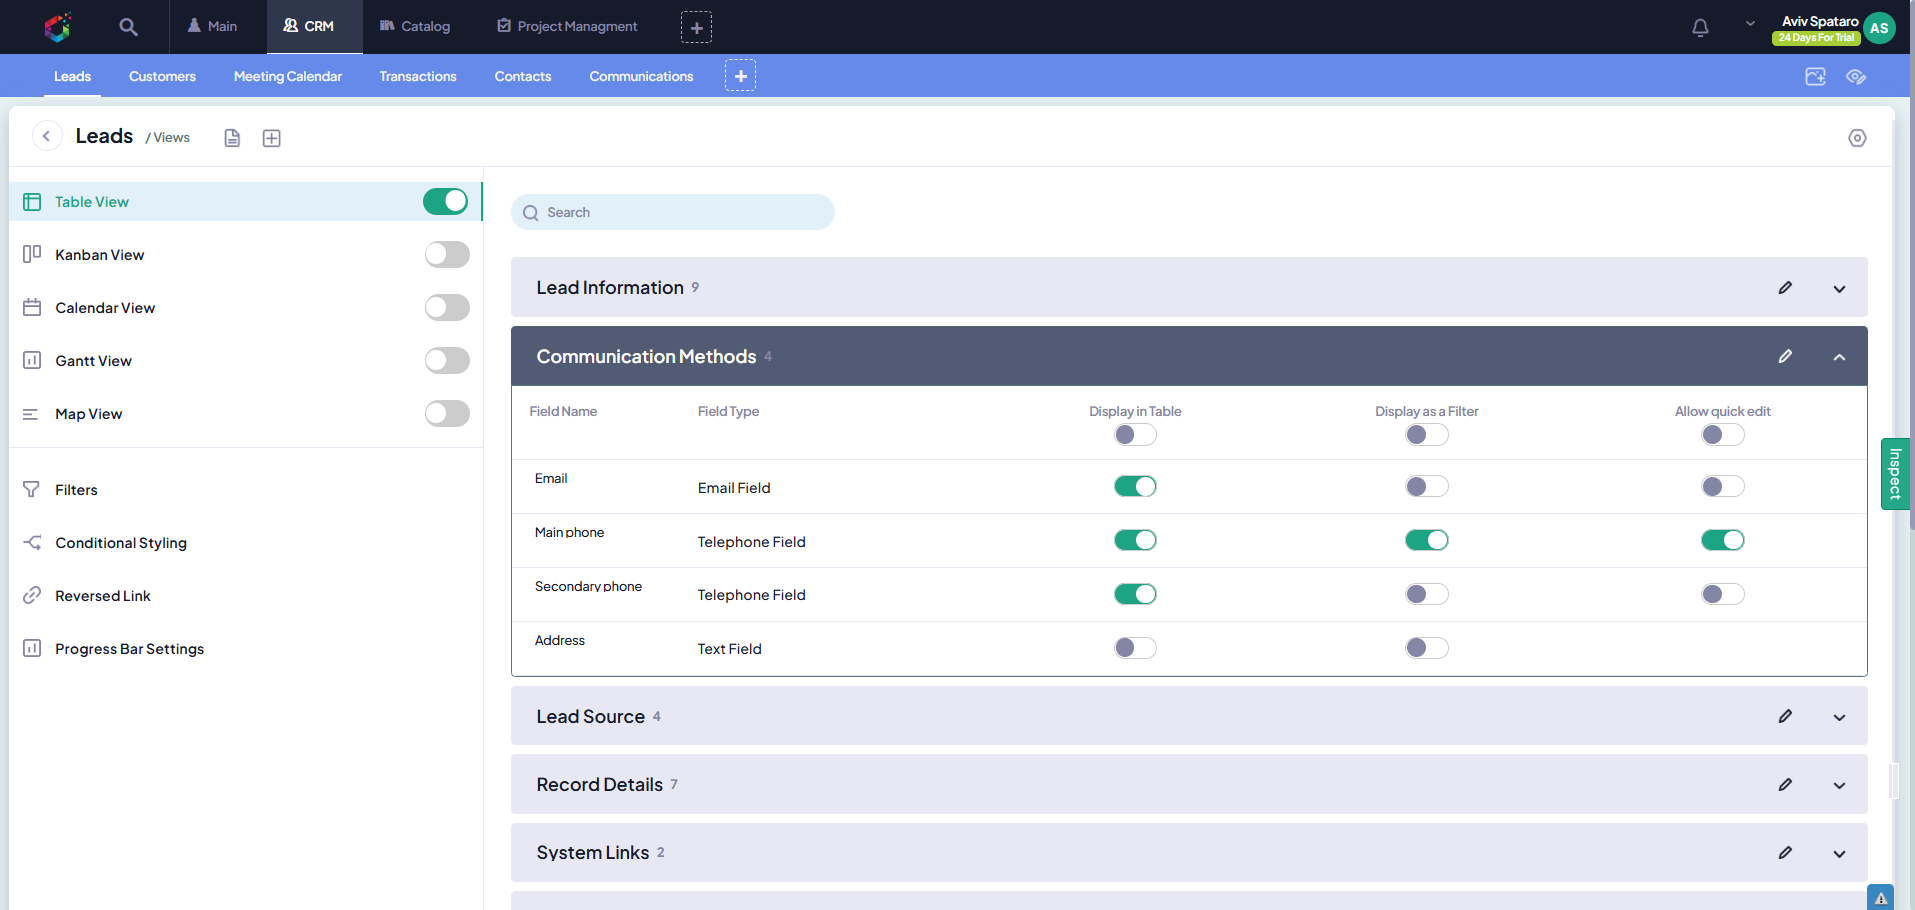Screen dimensions: 1915x910
Task: Expand the Record Details section chevron
Action: (1839, 785)
